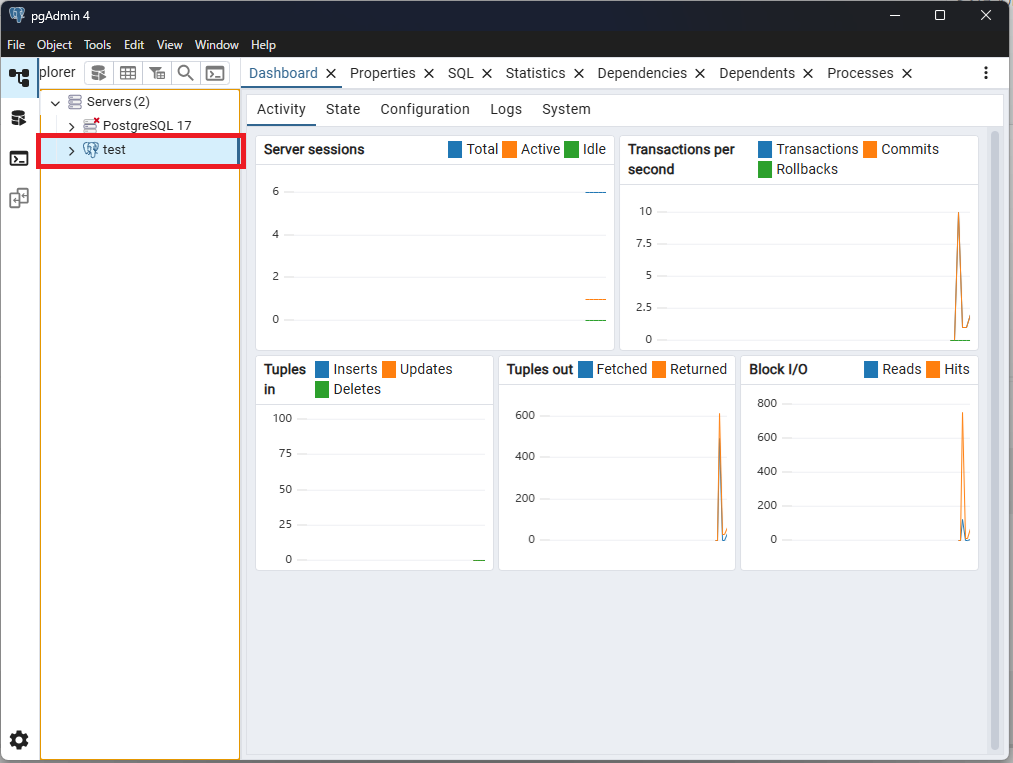This screenshot has width=1013, height=763.
Task: Open the Object Explorer sidebar icon
Action: [19, 78]
